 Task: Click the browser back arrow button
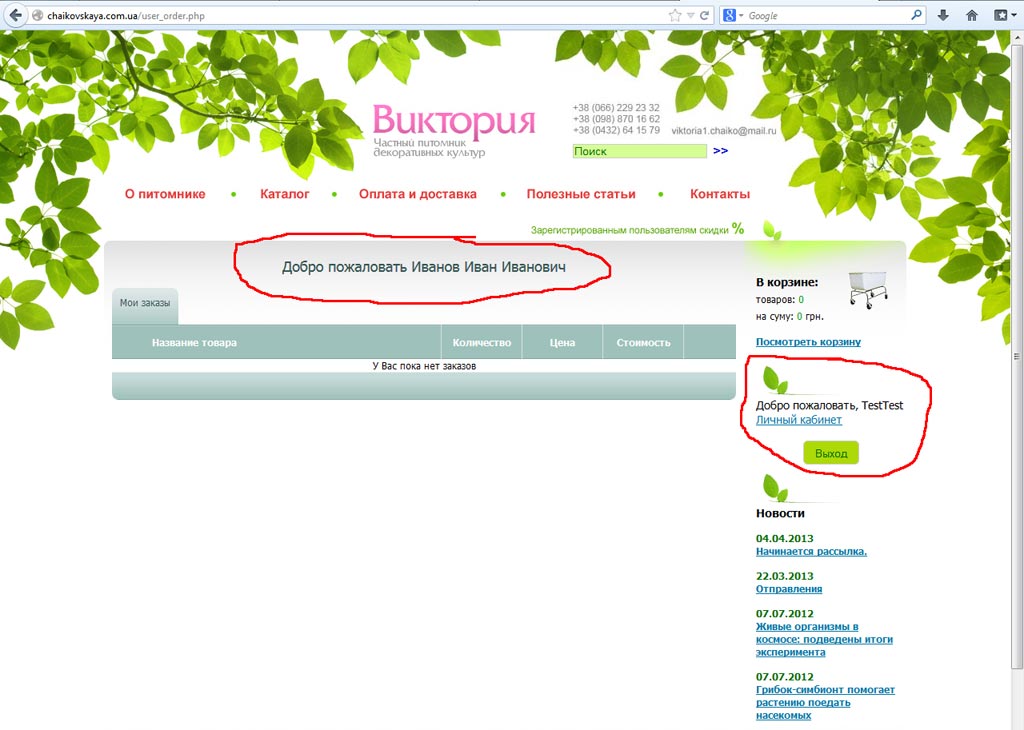pos(15,15)
